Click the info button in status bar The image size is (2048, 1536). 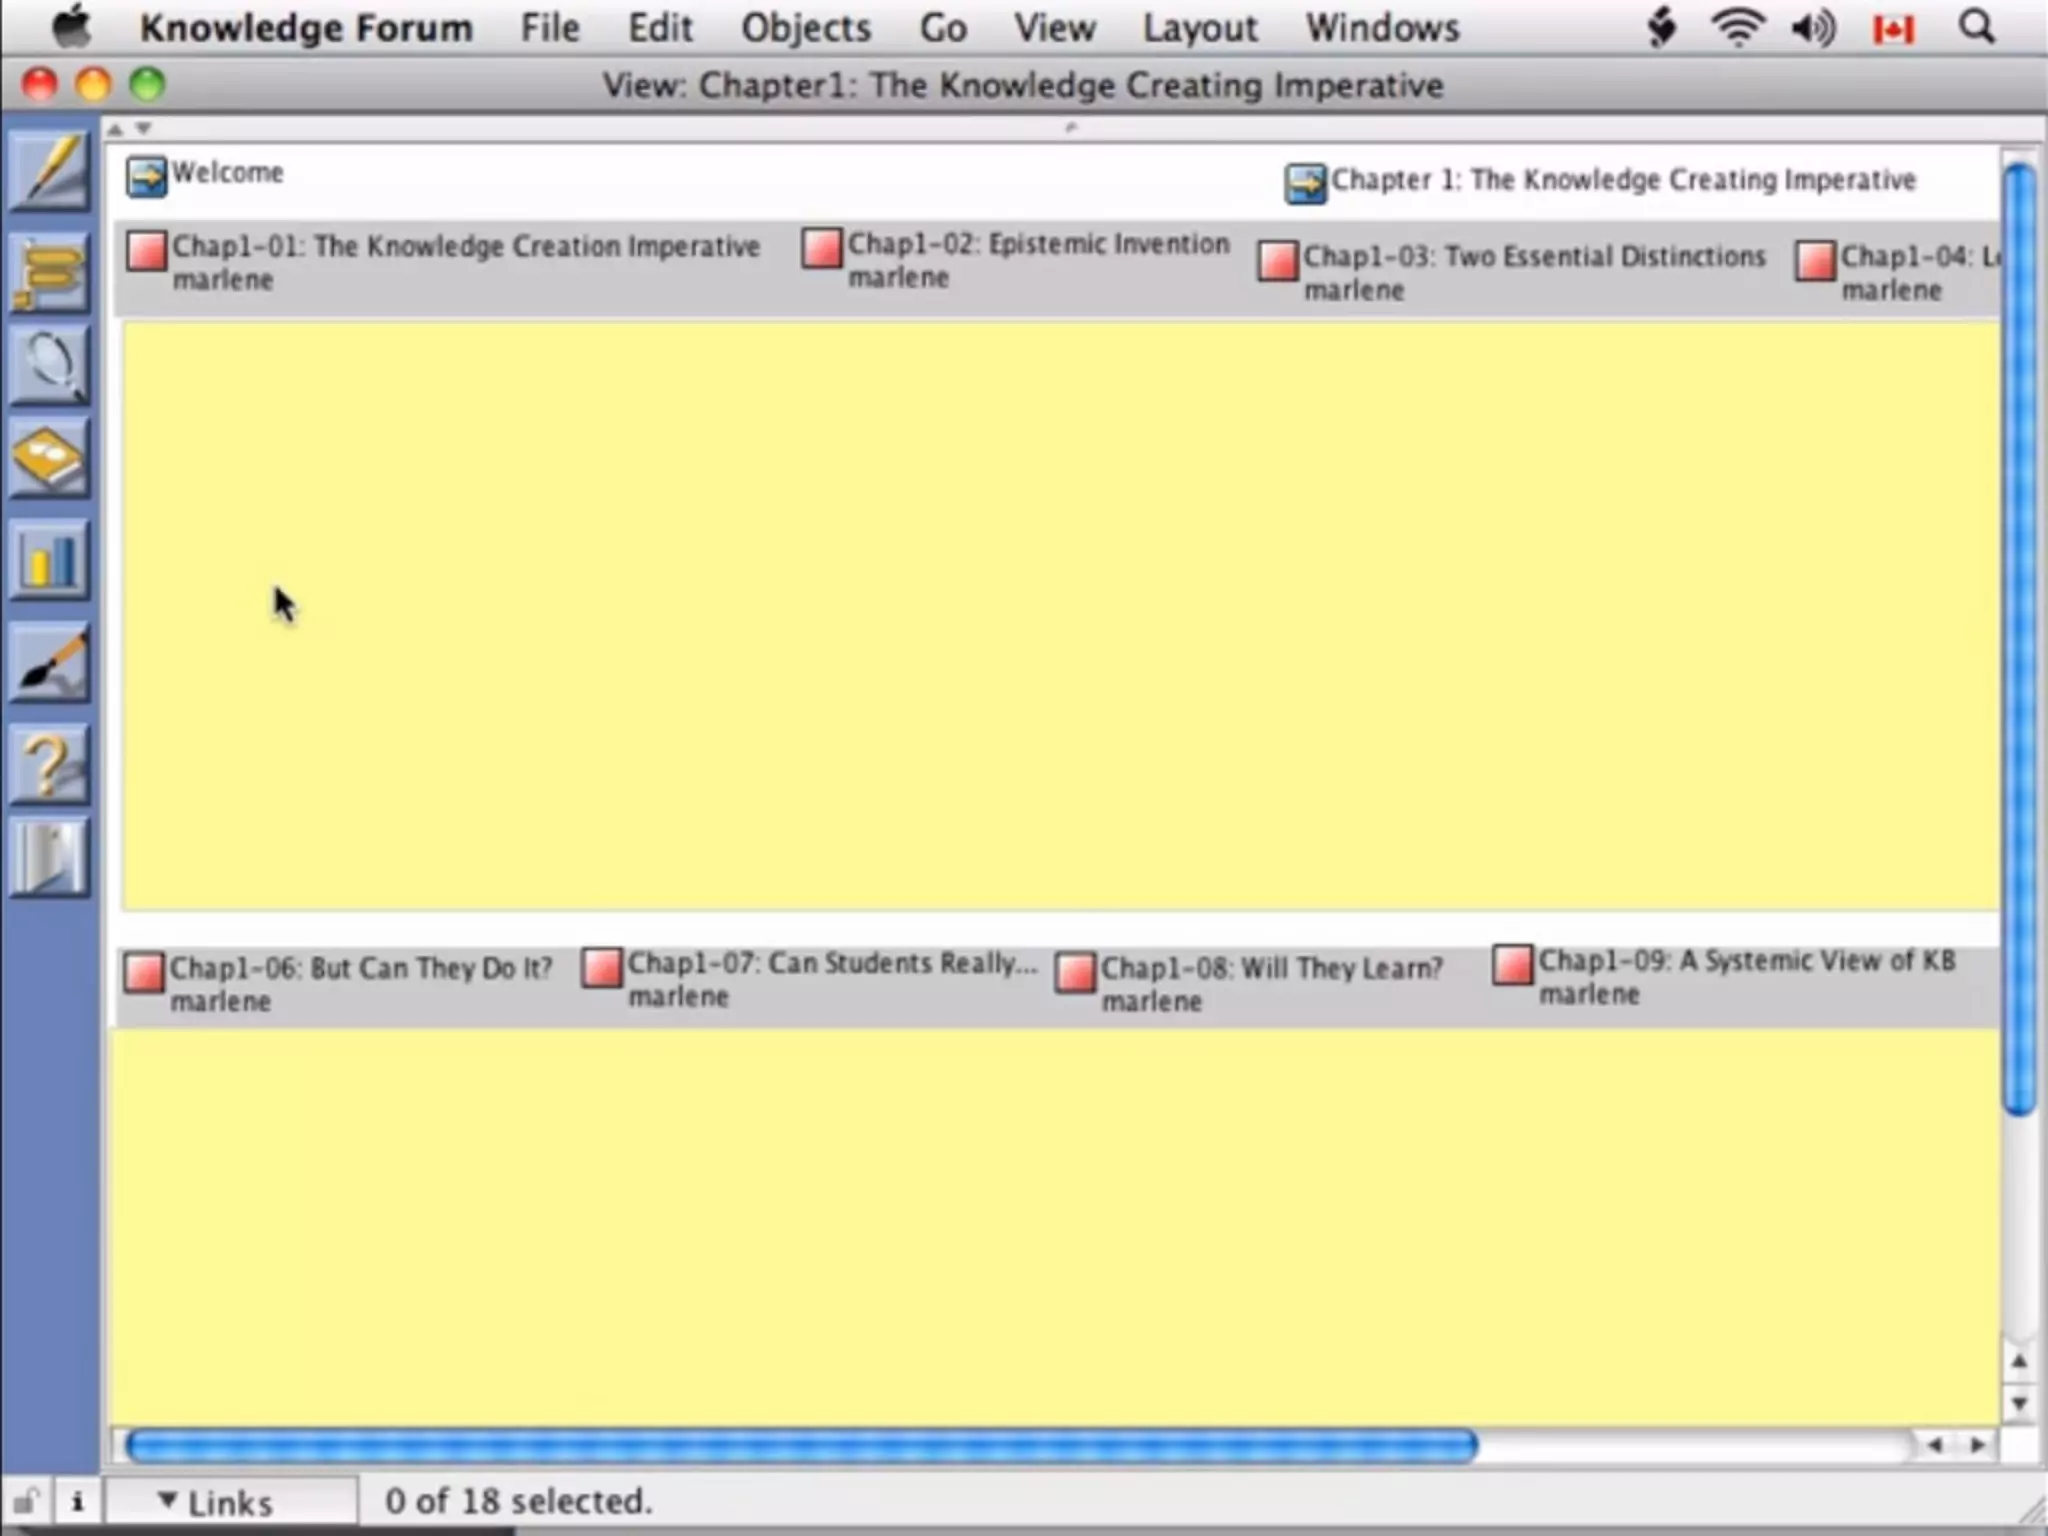(77, 1501)
